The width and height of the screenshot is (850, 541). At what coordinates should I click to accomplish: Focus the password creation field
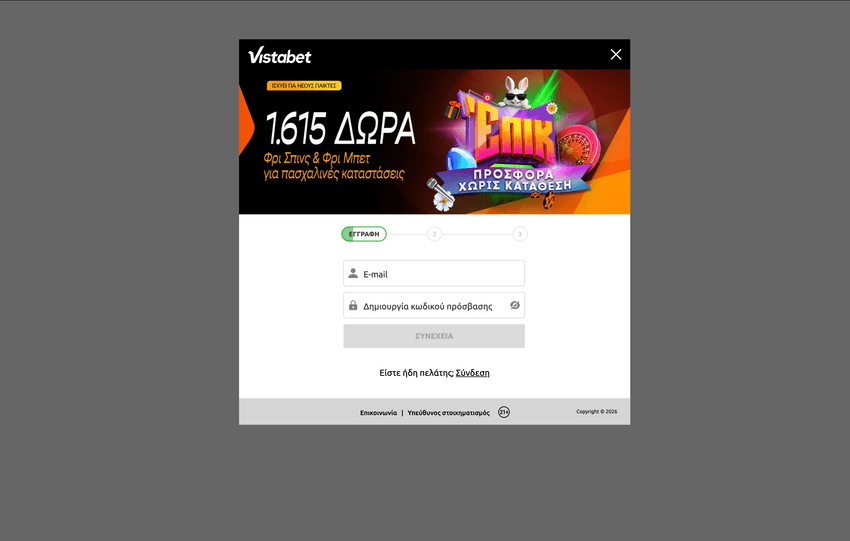pos(434,305)
